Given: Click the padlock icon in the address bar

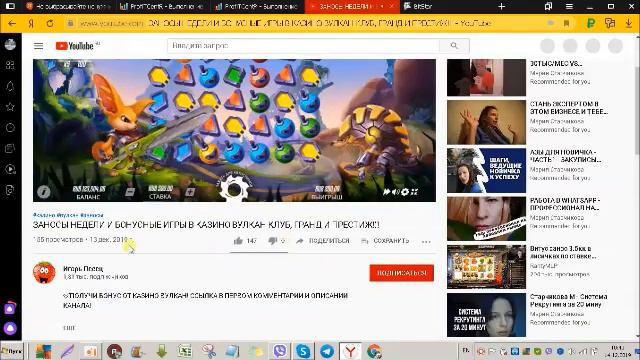Looking at the screenshot, I should (70, 24).
